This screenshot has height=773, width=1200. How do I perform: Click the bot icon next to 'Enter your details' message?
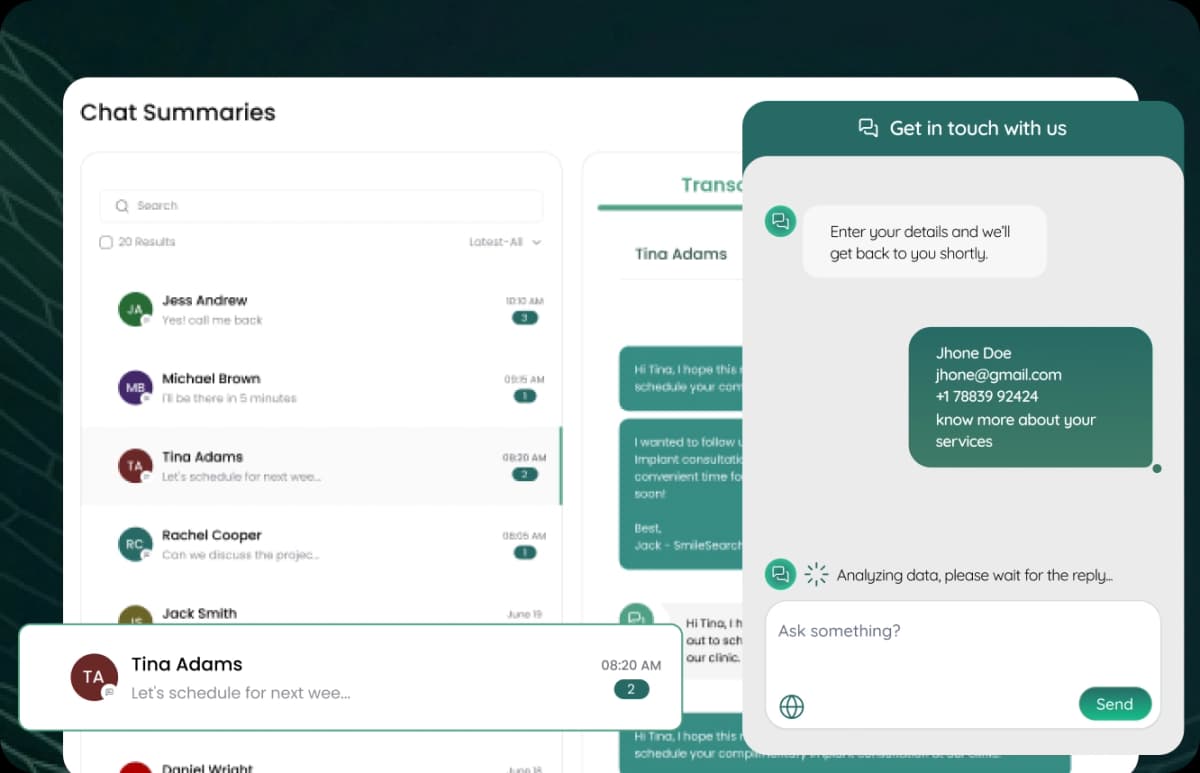(781, 221)
